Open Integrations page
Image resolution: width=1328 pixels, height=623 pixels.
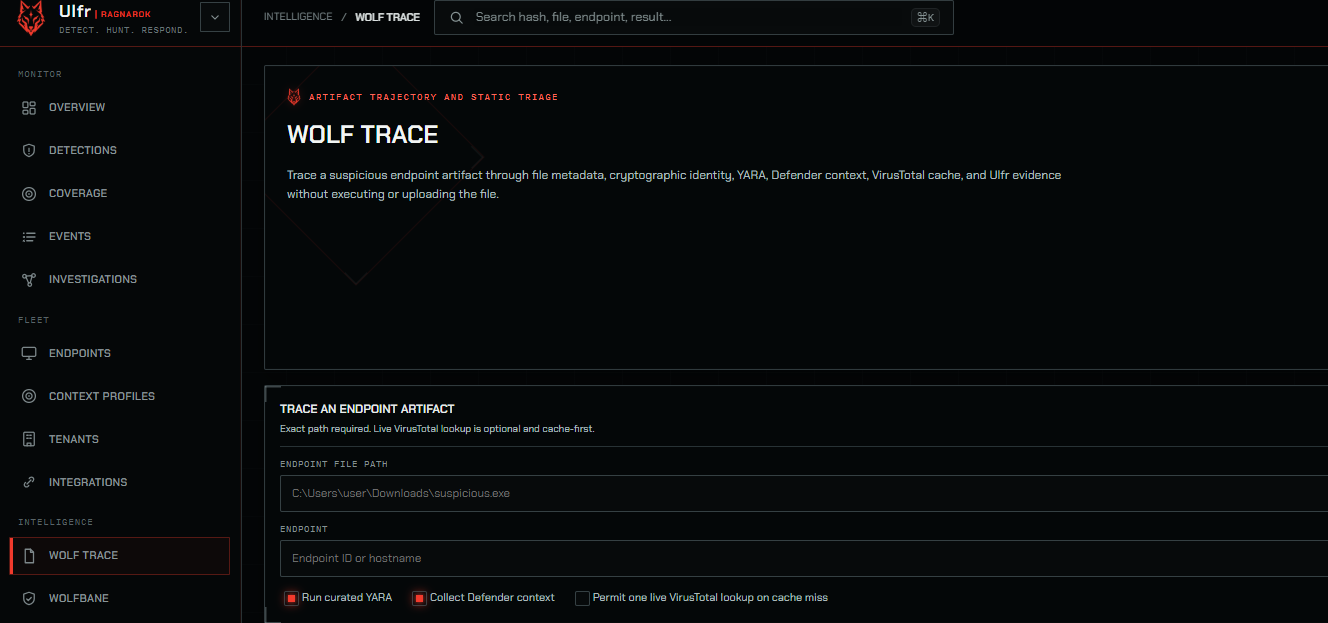(x=120, y=482)
